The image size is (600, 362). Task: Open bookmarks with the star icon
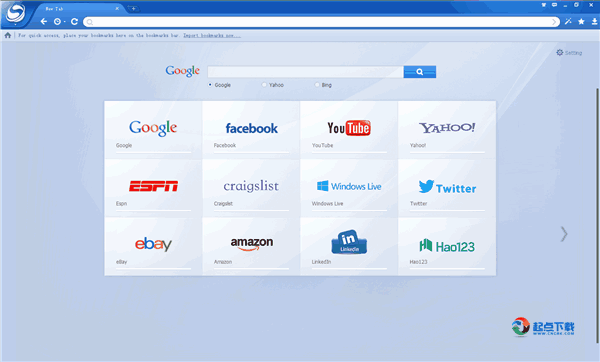581,21
